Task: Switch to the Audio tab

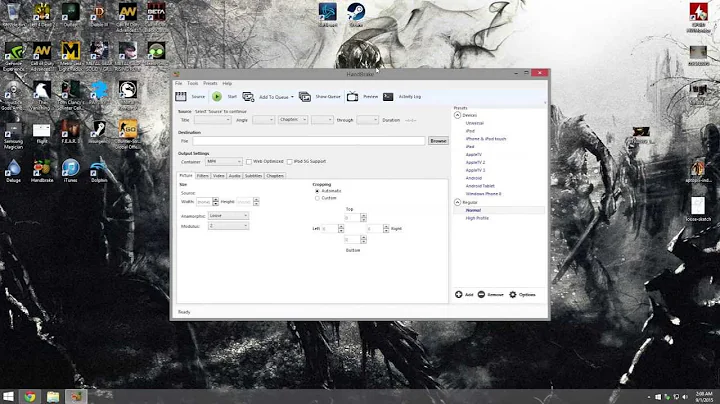Action: pyautogui.click(x=235, y=176)
